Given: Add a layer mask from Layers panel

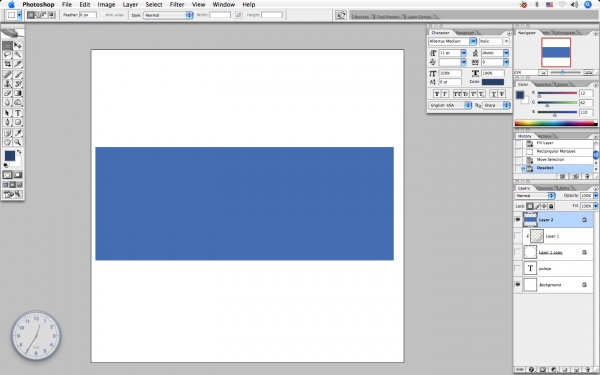Looking at the screenshot, I should (543, 370).
